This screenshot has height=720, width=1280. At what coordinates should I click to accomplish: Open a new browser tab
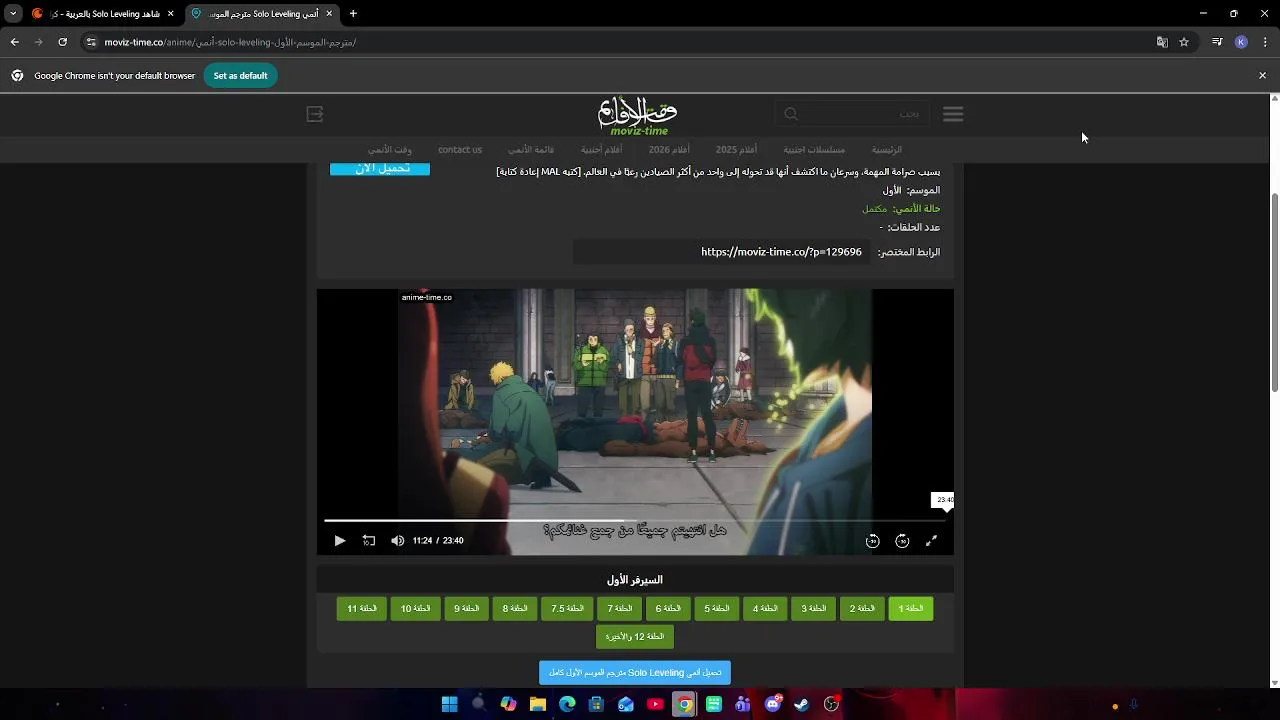tap(353, 14)
